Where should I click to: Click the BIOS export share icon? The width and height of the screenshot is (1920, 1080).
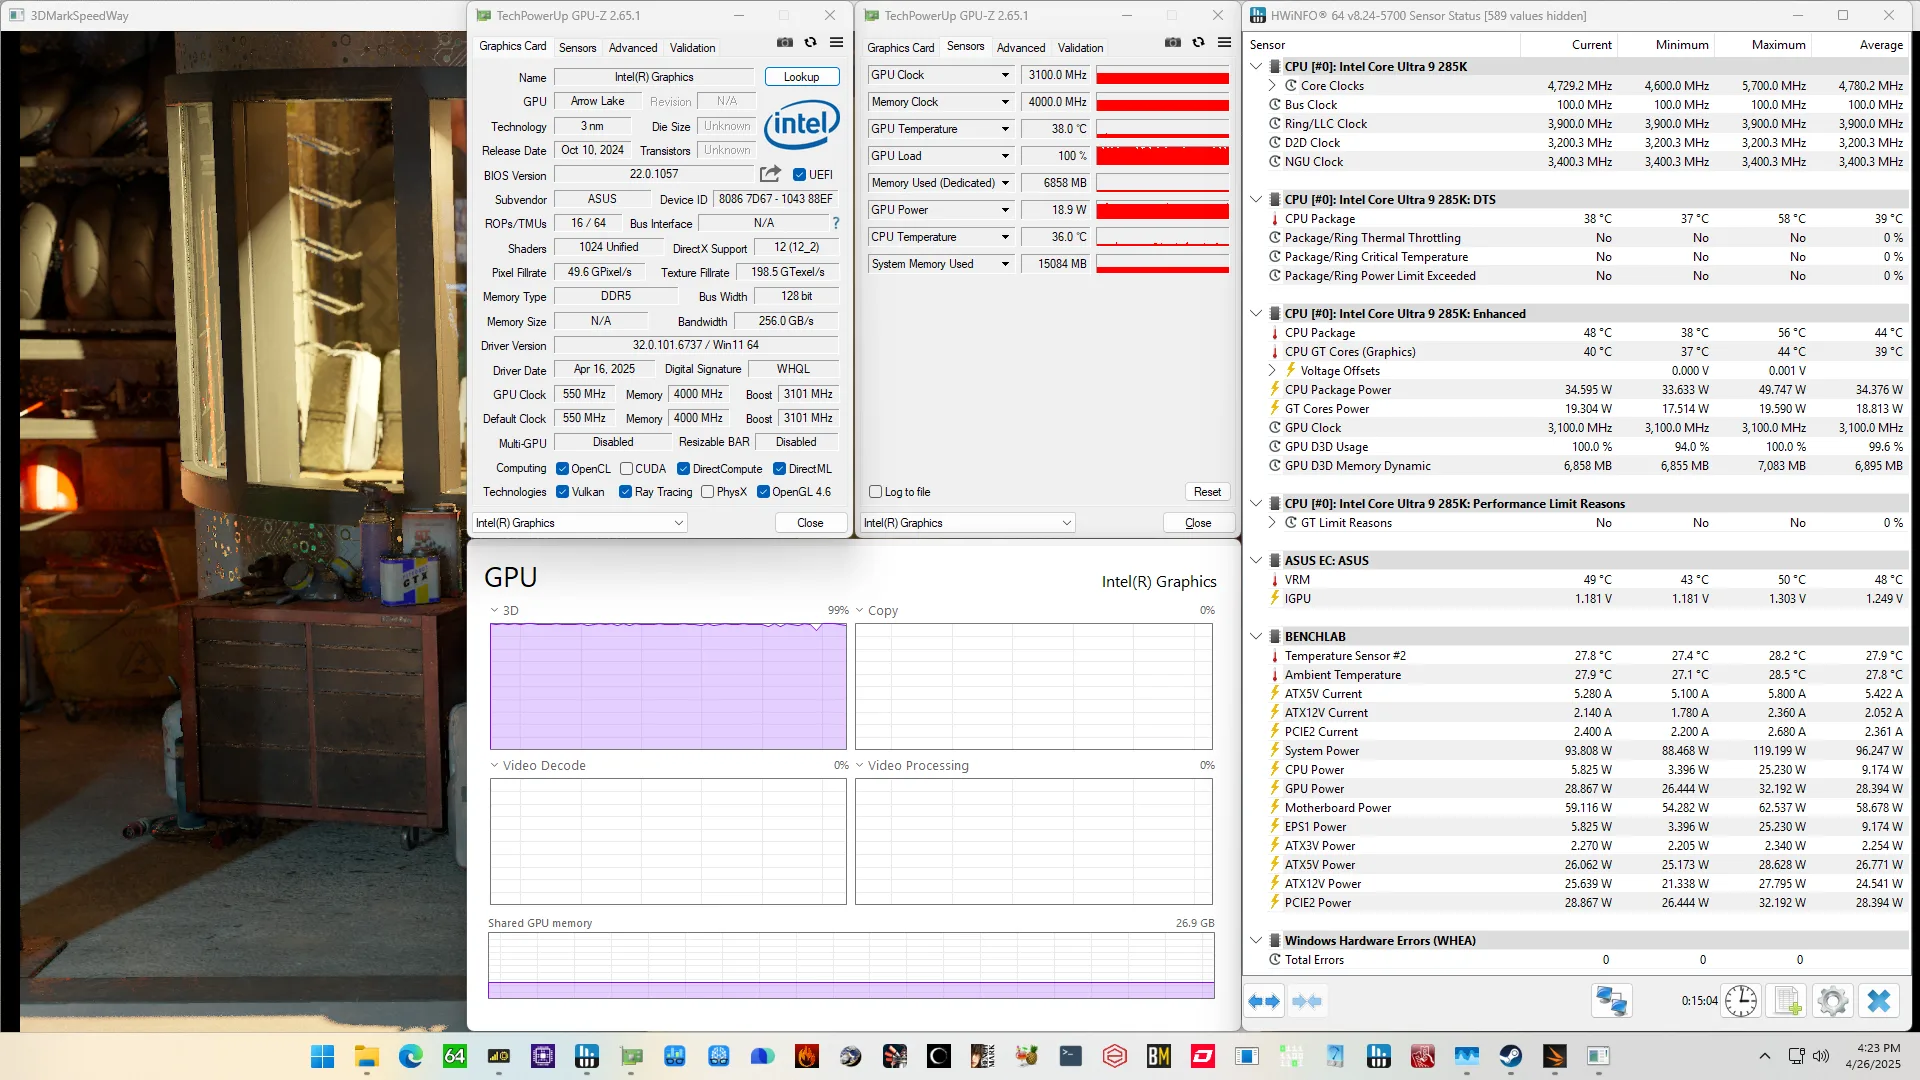[770, 174]
